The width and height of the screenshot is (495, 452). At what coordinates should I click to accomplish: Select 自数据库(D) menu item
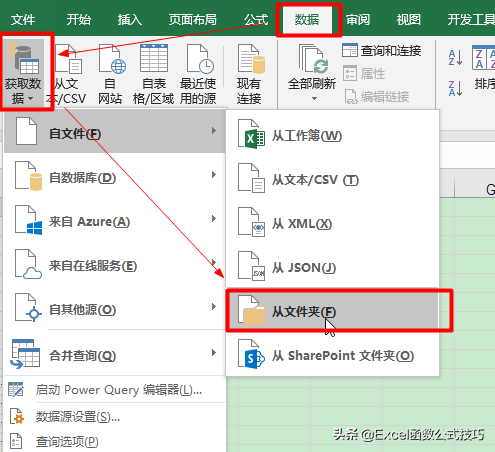[x=115, y=175]
